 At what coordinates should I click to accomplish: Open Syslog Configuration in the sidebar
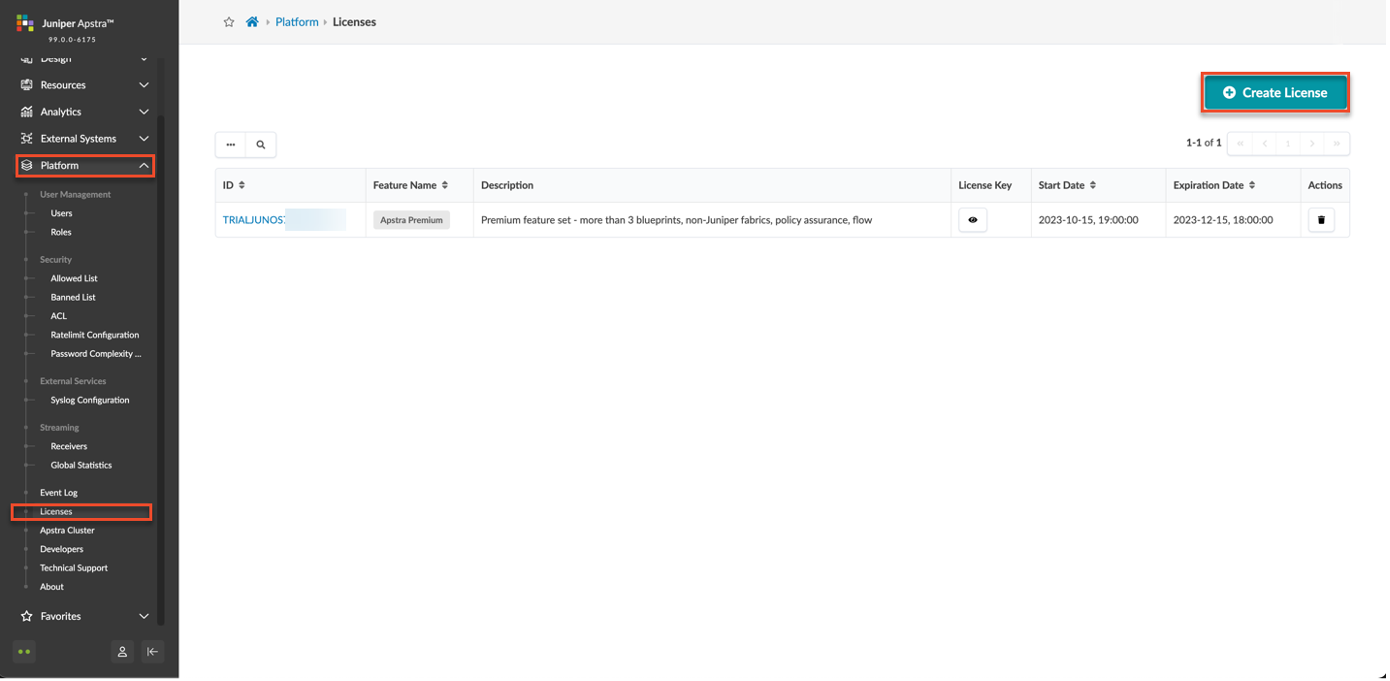(90, 400)
